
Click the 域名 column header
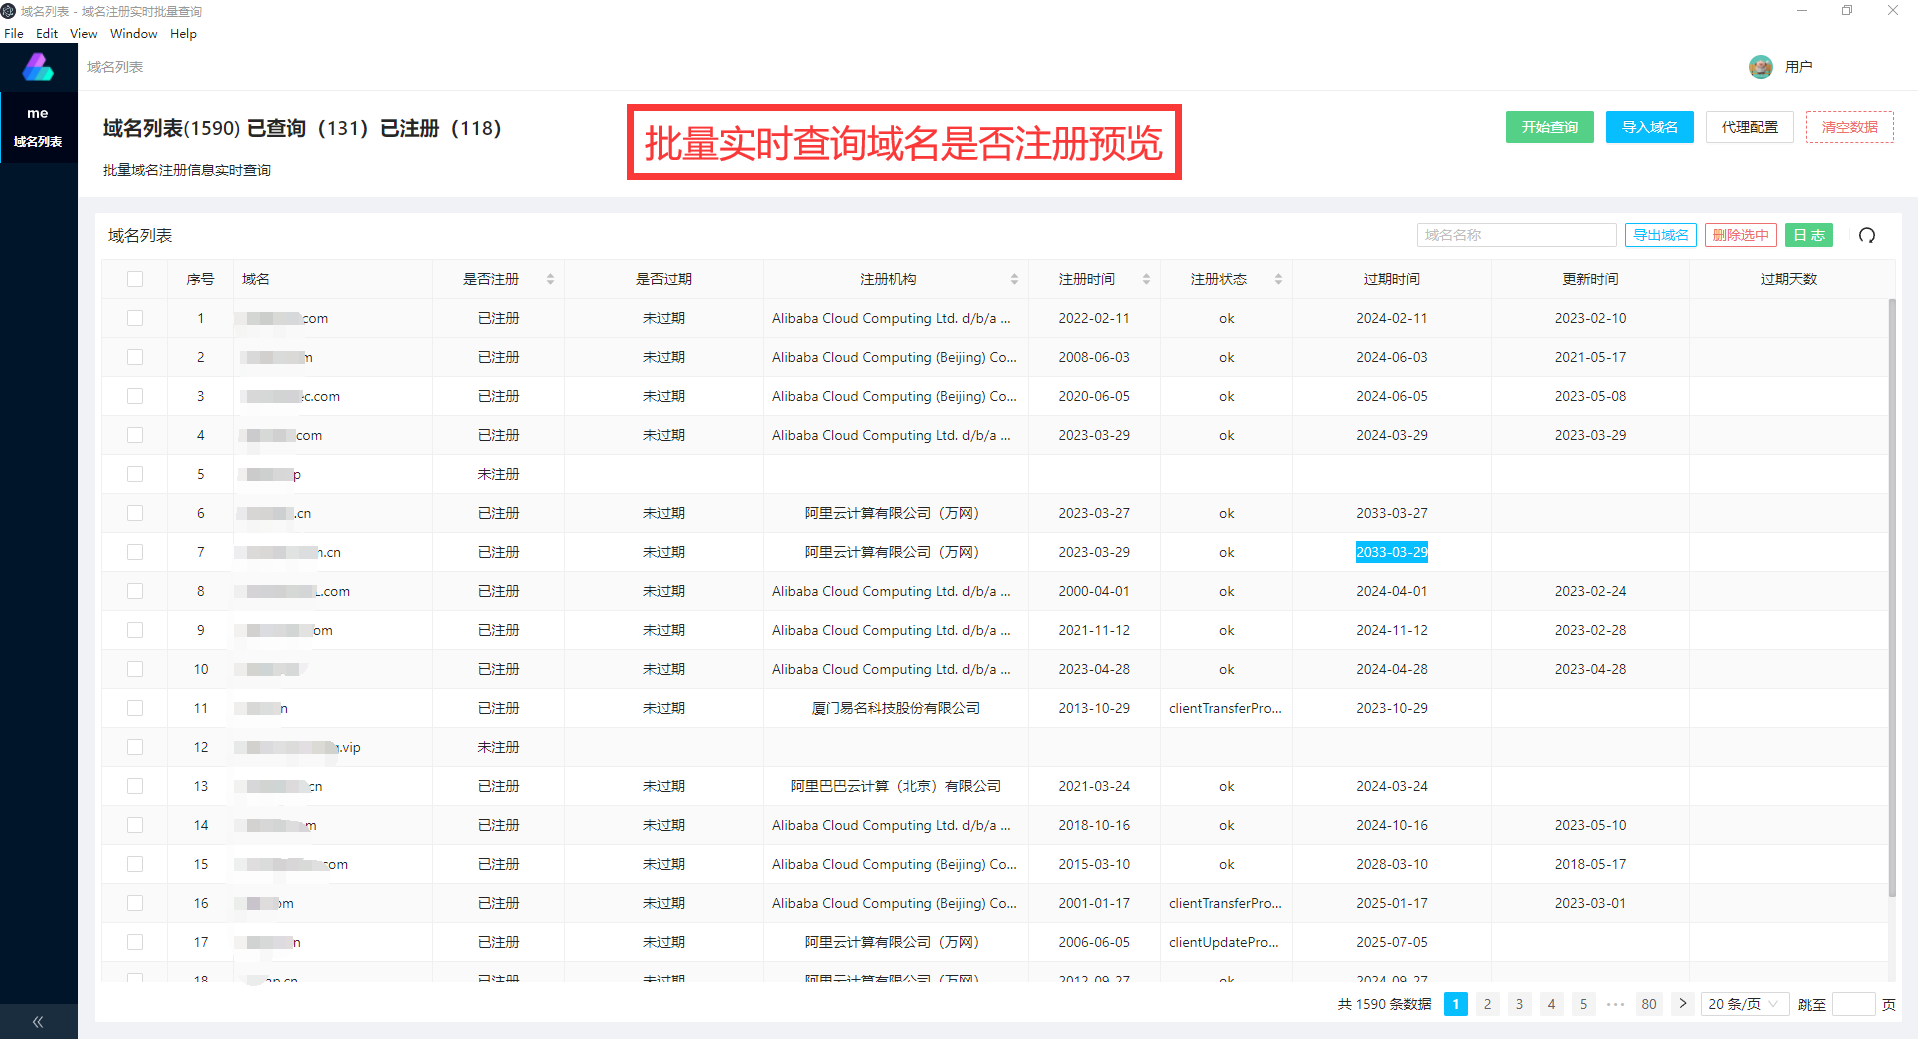tap(255, 279)
